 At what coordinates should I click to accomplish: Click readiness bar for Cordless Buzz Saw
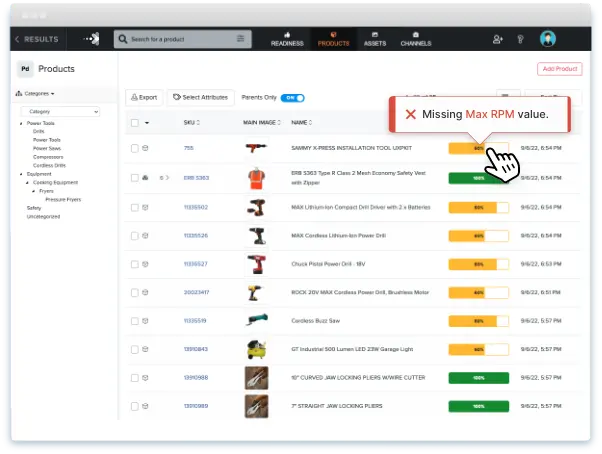click(x=479, y=321)
